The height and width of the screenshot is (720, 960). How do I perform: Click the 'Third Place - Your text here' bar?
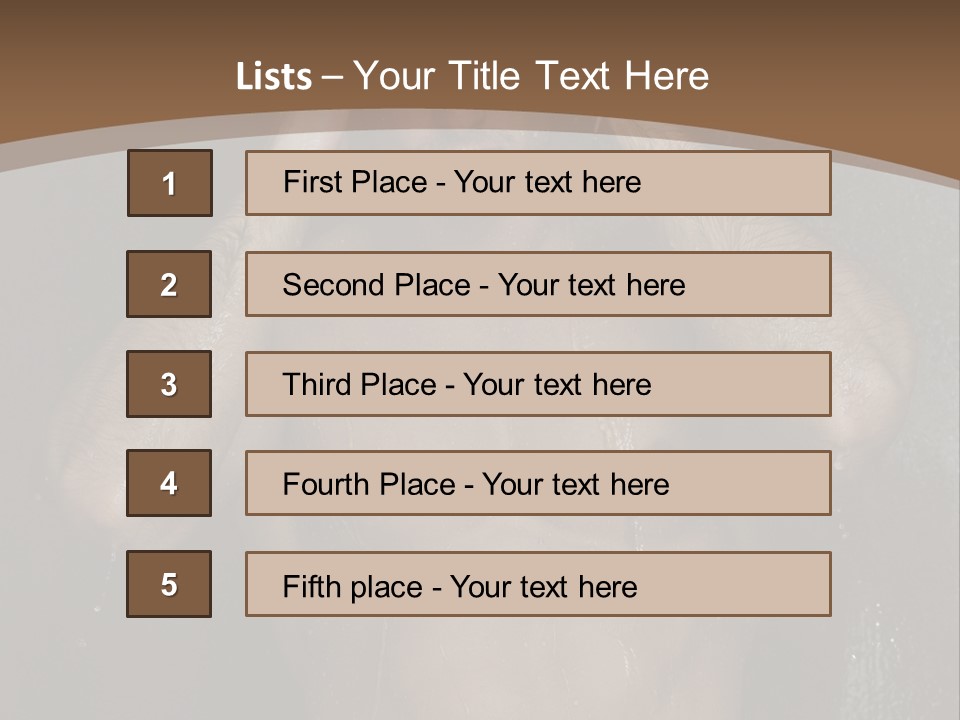click(538, 384)
